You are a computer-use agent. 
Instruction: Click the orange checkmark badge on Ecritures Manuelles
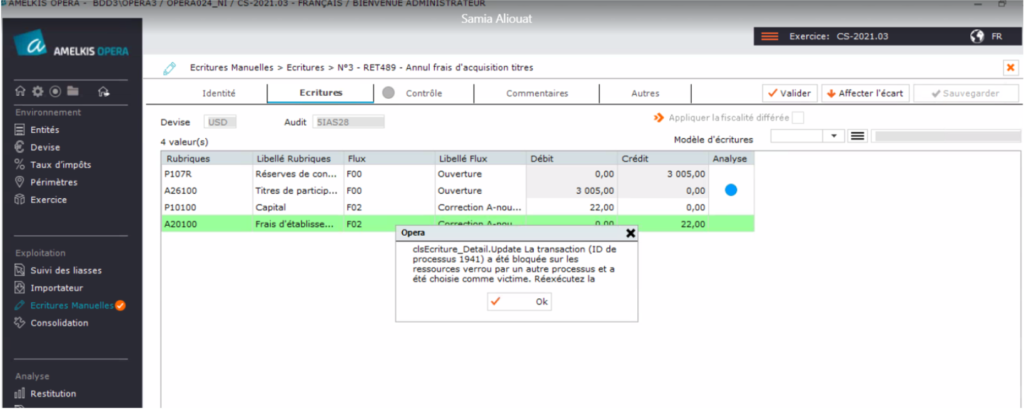click(x=120, y=305)
